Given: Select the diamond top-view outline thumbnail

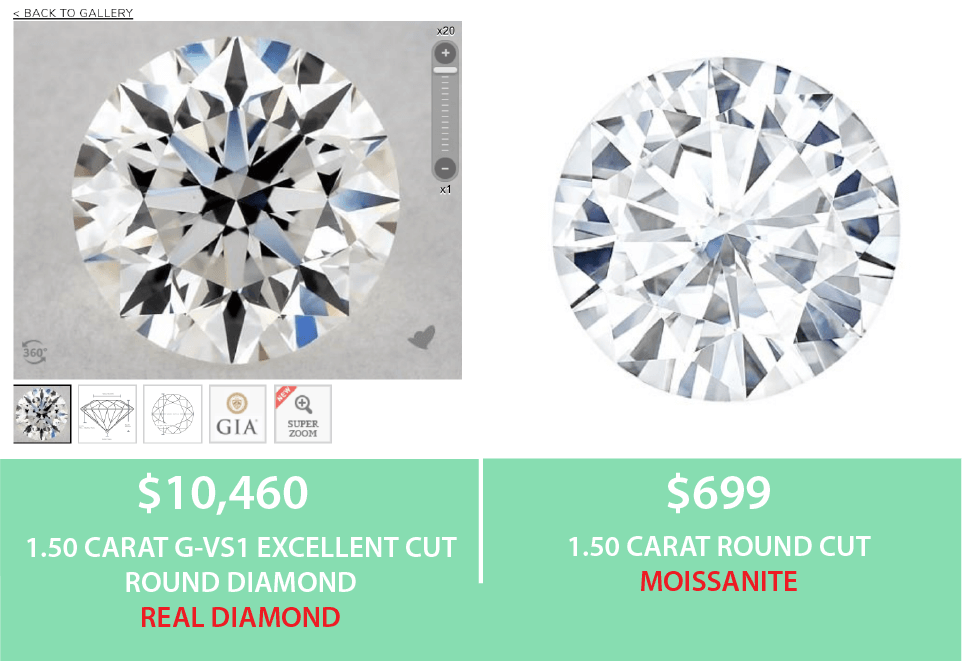Looking at the screenshot, I should 172,414.
